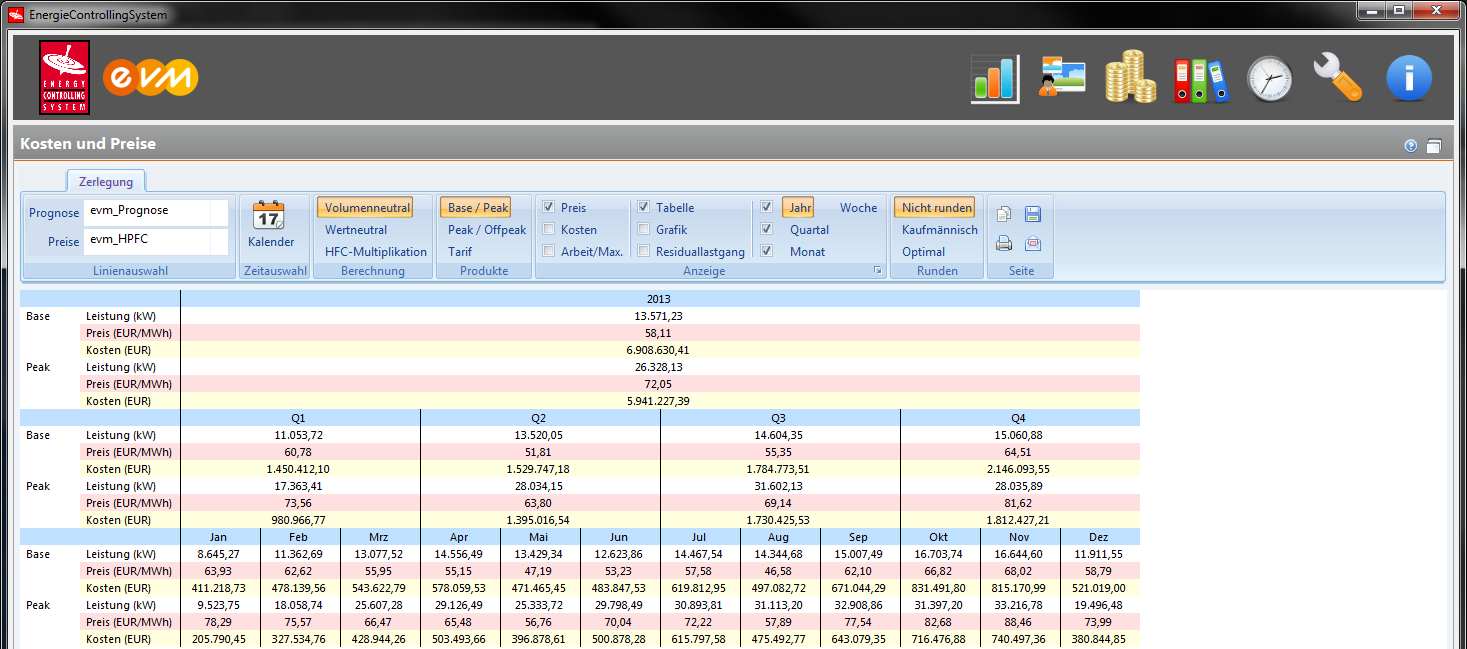Viewport: 1467px width, 649px height.
Task: Click the value 13.571,23 in the table
Action: click(660, 316)
